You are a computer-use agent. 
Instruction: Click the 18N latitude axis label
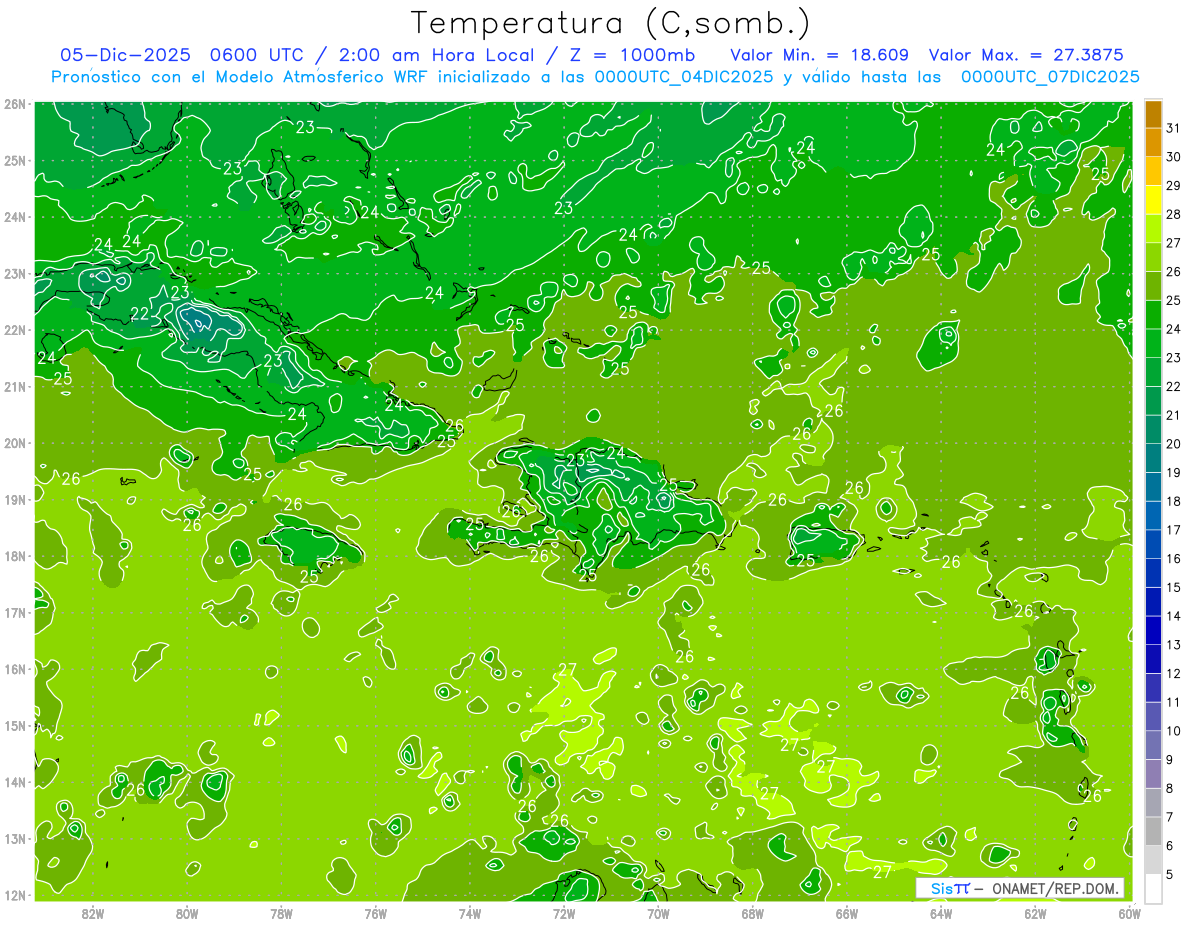[15, 556]
